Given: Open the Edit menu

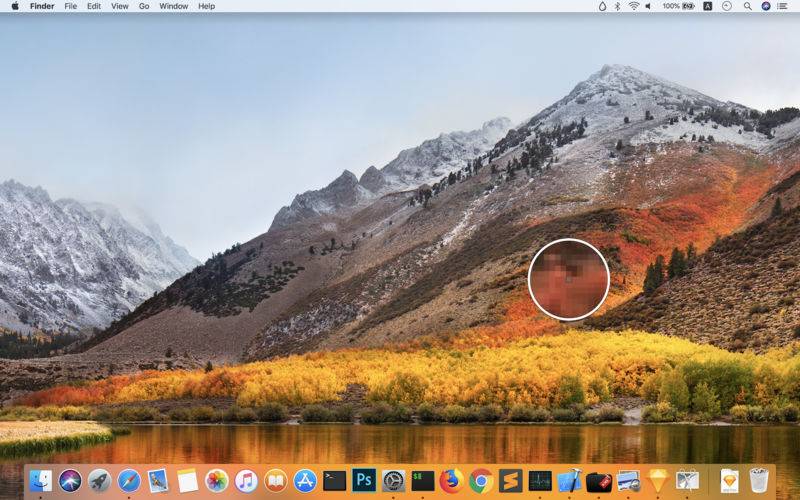Looking at the screenshot, I should (94, 6).
